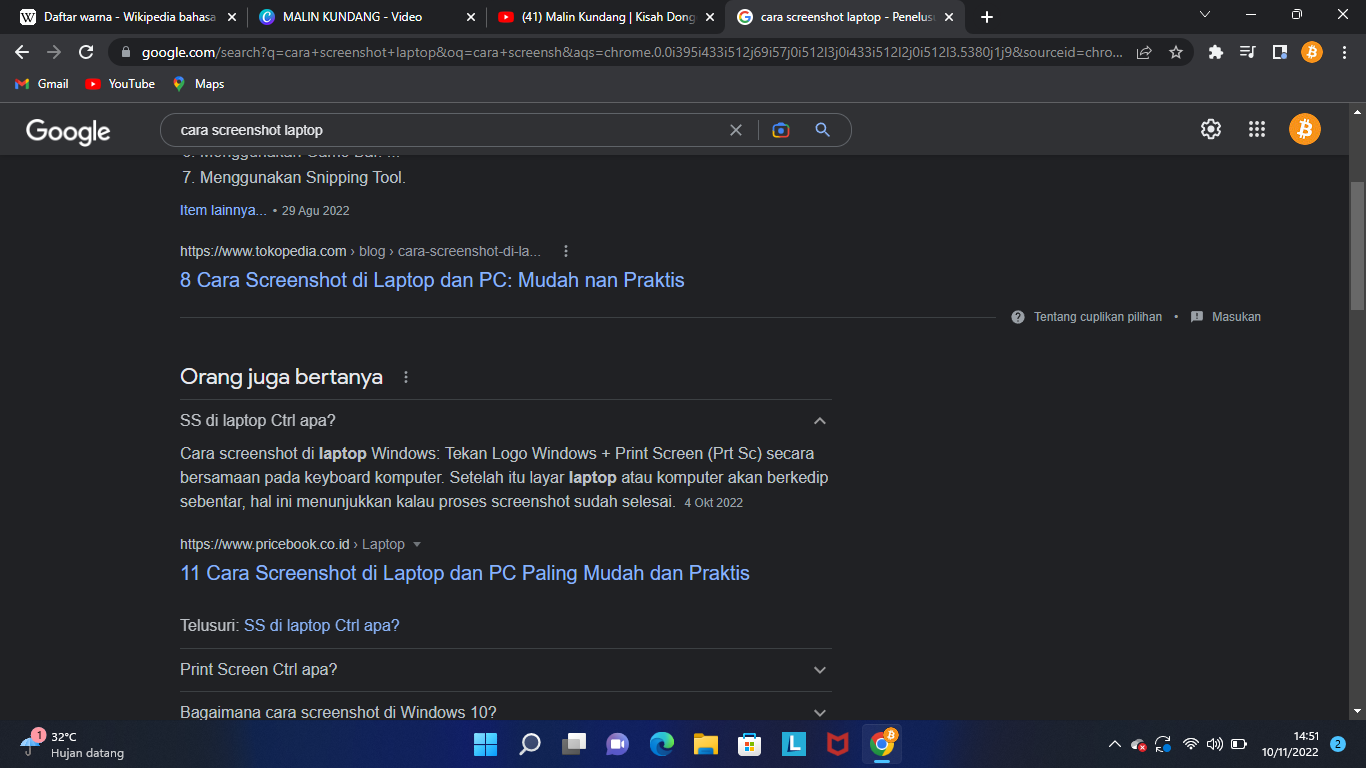The image size is (1366, 768).
Task: Search by image with camera icon
Action: tap(781, 130)
